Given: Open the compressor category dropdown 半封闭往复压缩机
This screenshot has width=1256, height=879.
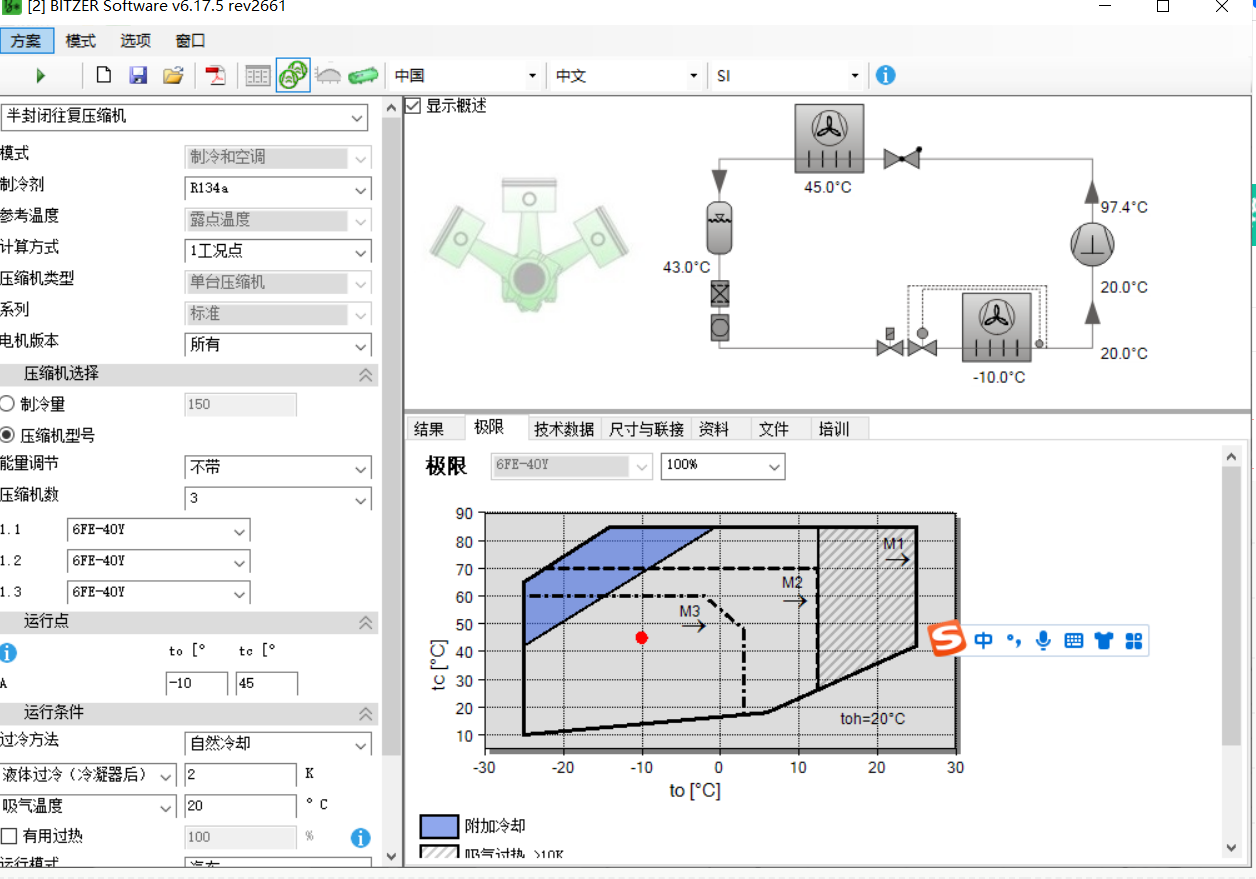Looking at the screenshot, I should 185,117.
